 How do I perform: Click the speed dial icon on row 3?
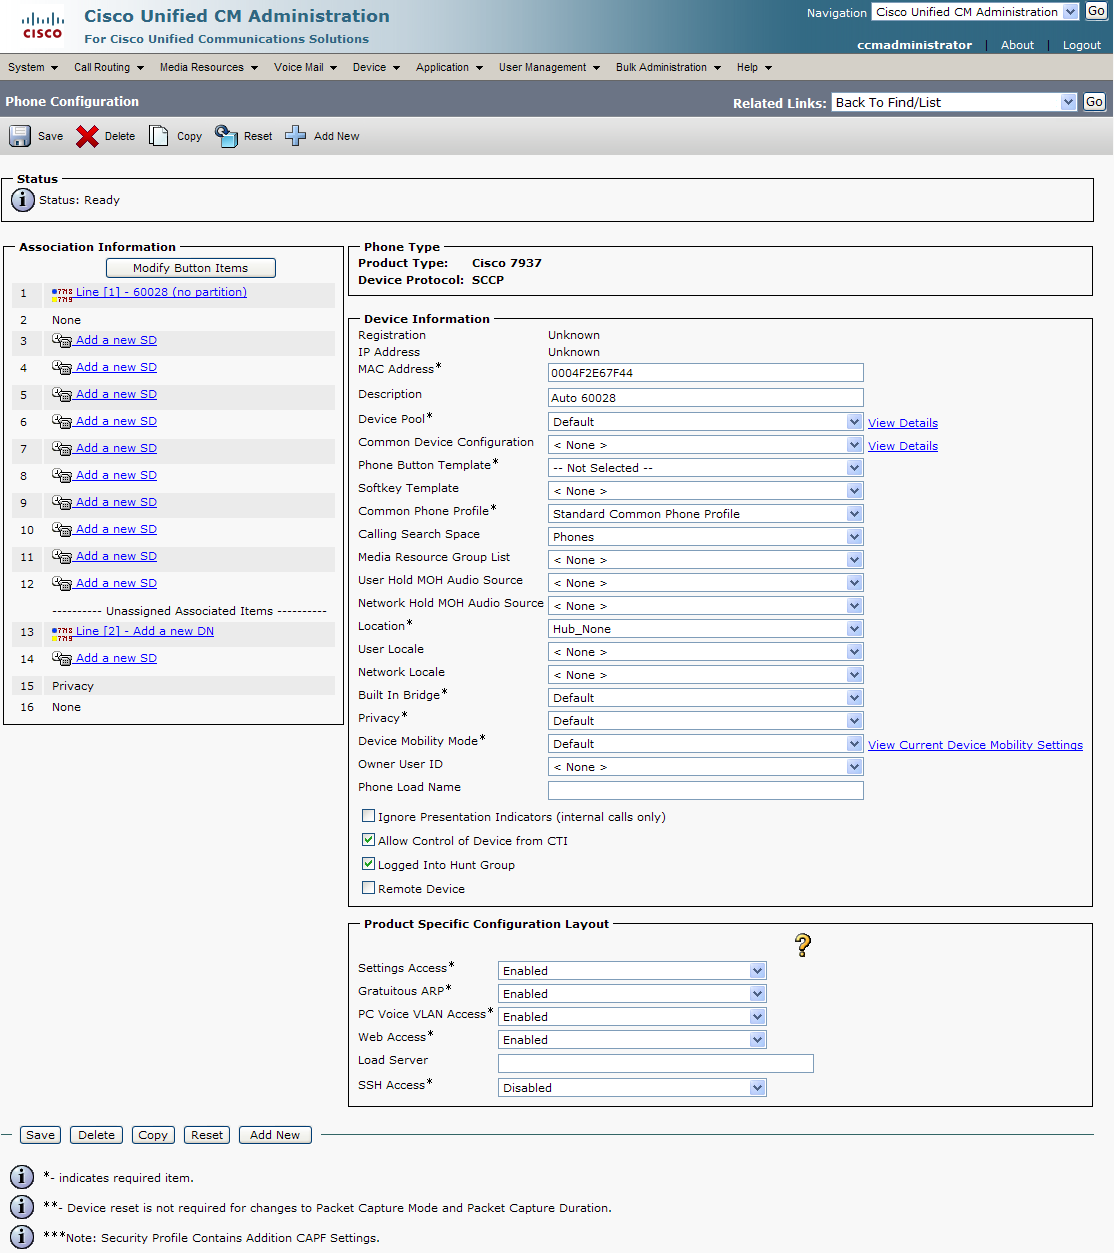pyautogui.click(x=62, y=341)
